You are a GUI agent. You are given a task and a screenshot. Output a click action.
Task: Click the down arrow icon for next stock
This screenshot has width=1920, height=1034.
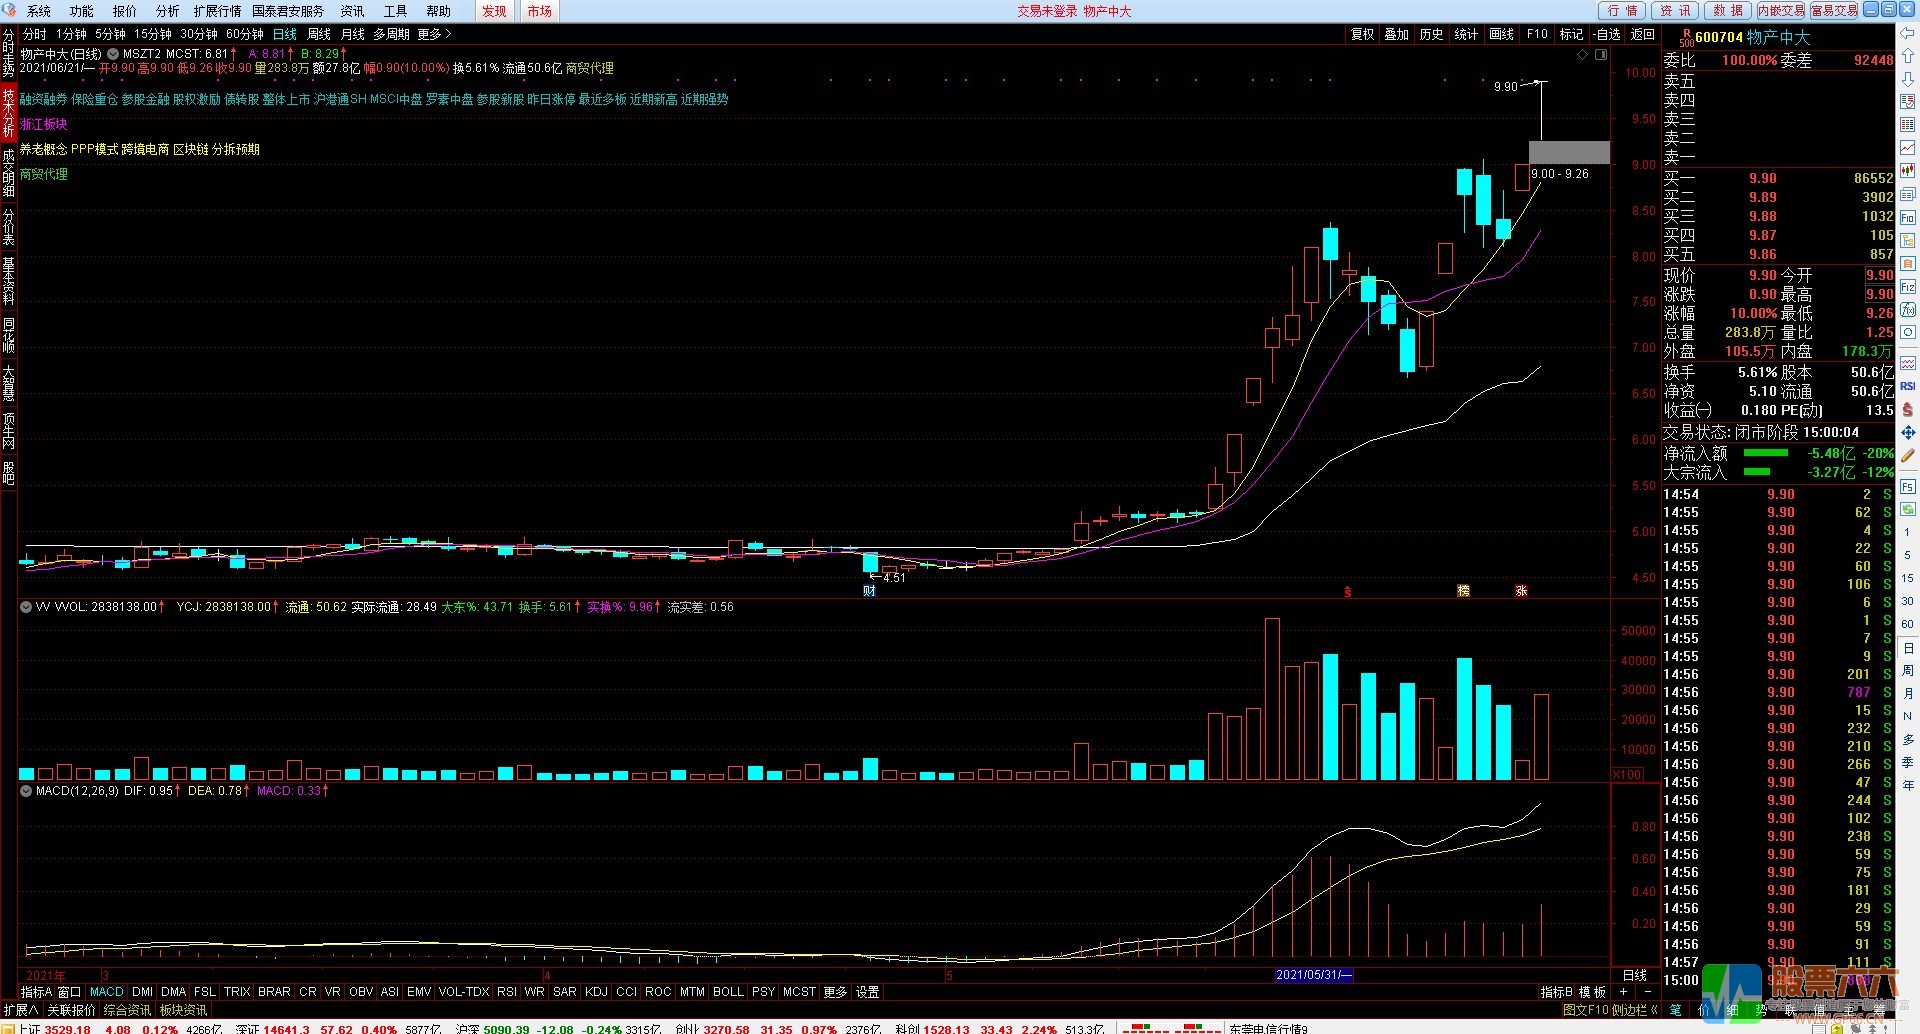tap(1907, 78)
